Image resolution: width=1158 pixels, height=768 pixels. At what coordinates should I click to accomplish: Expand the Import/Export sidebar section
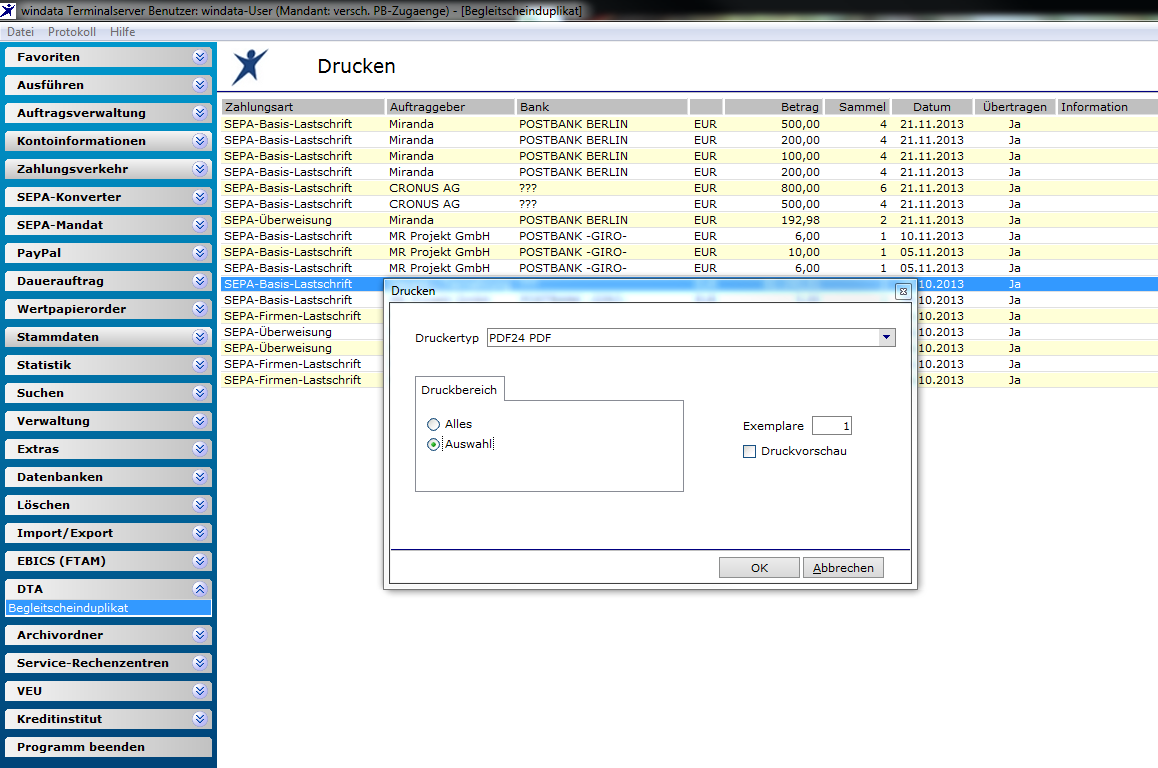(x=109, y=533)
